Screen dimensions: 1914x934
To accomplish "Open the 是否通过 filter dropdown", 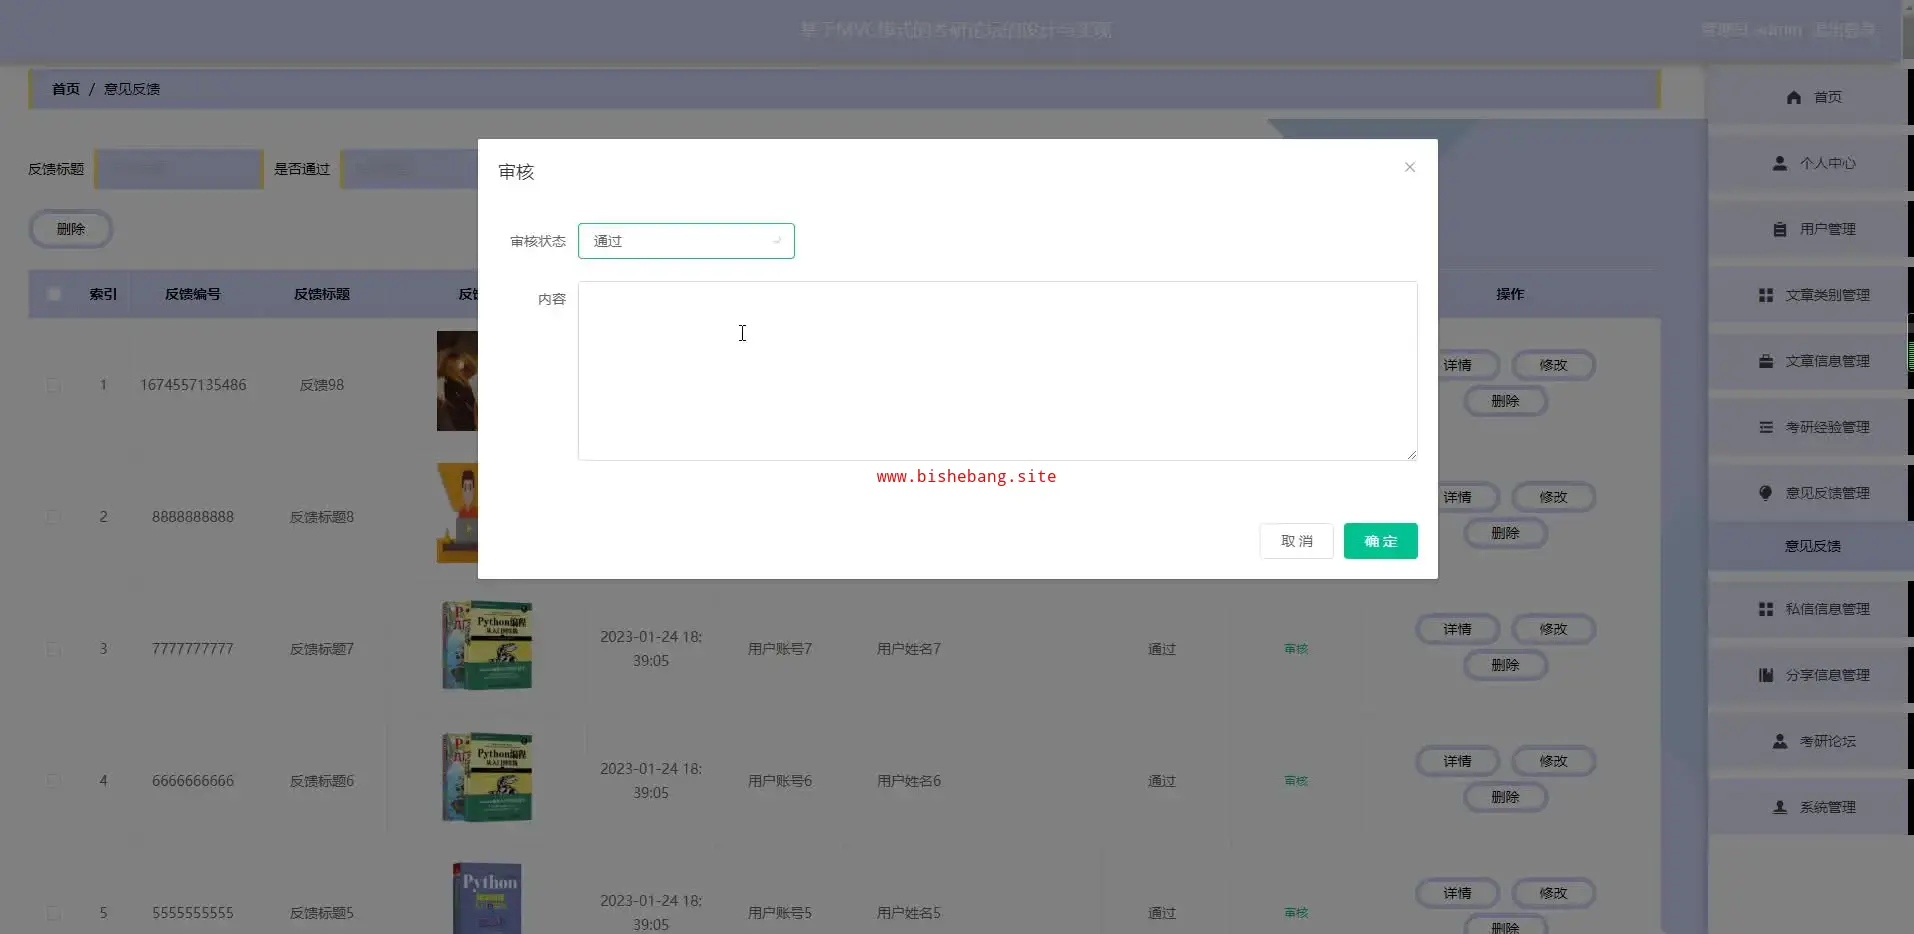I will [409, 169].
